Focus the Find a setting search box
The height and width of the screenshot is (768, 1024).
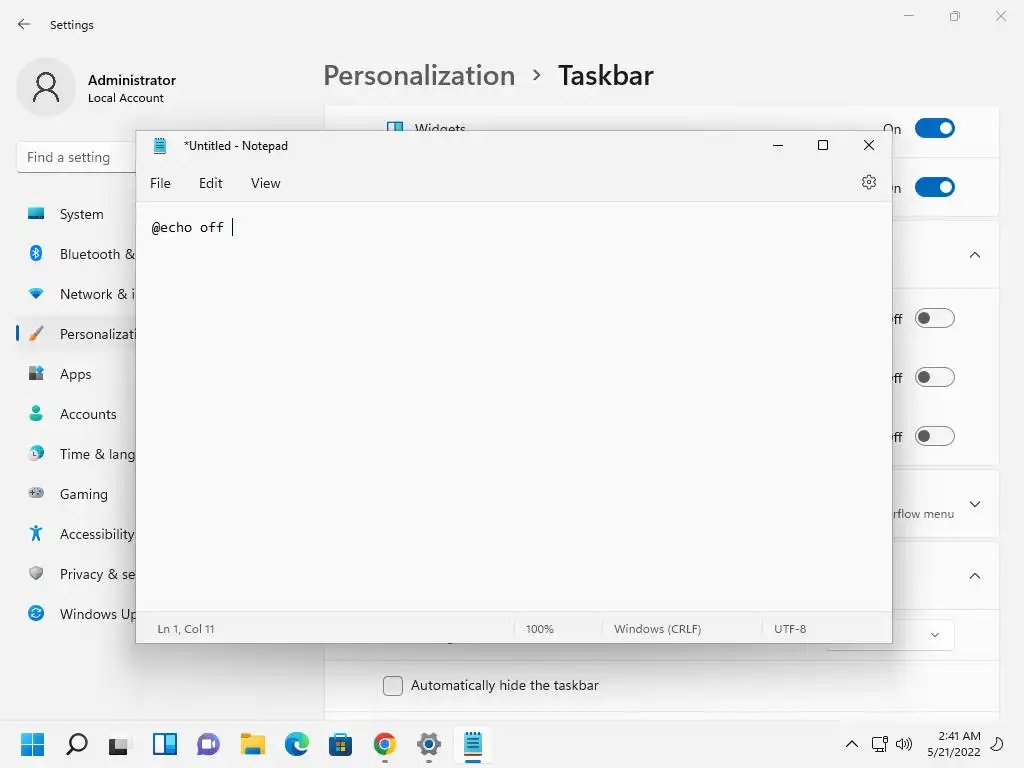76,157
